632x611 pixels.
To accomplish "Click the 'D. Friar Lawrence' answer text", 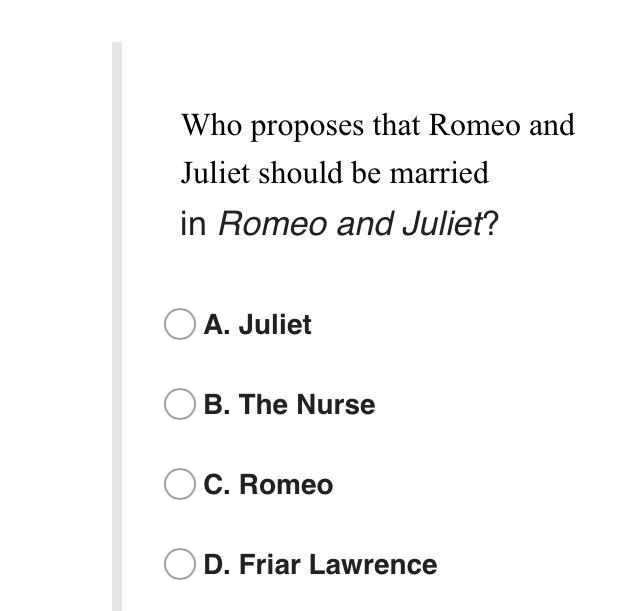I will click(x=320, y=565).
